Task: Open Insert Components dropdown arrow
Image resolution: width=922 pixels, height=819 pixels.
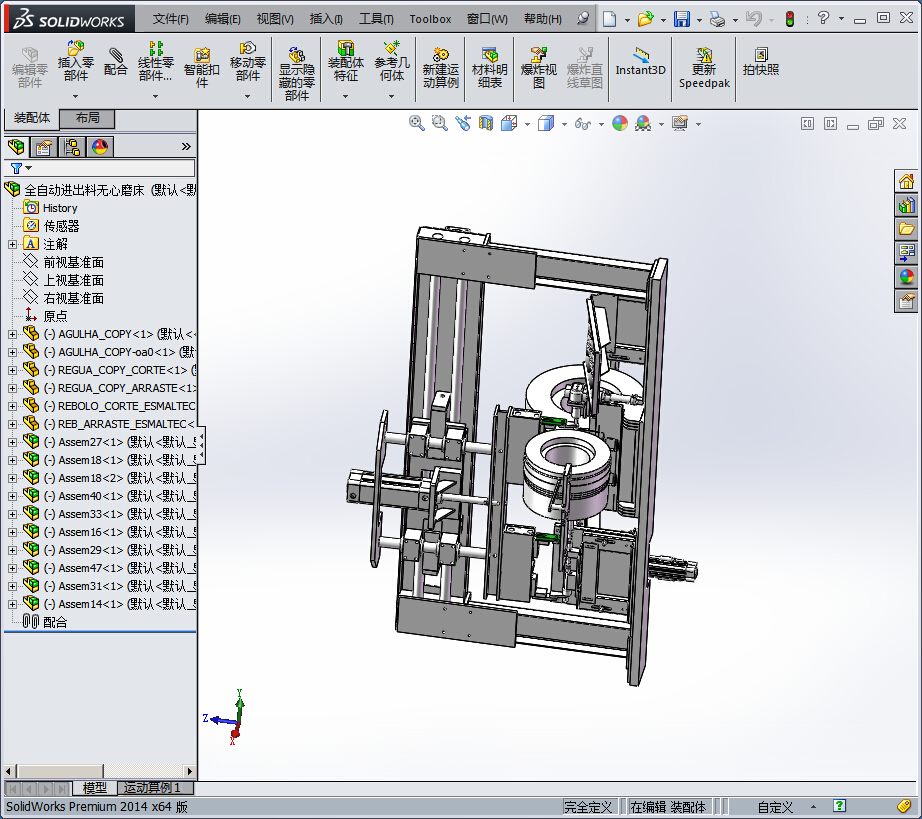Action: (x=75, y=96)
